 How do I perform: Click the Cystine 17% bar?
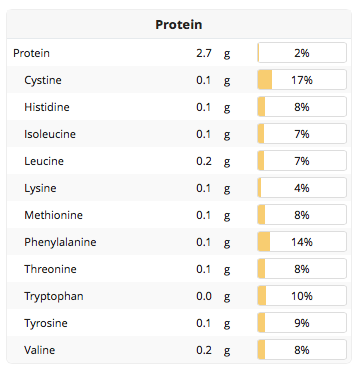pyautogui.click(x=302, y=80)
